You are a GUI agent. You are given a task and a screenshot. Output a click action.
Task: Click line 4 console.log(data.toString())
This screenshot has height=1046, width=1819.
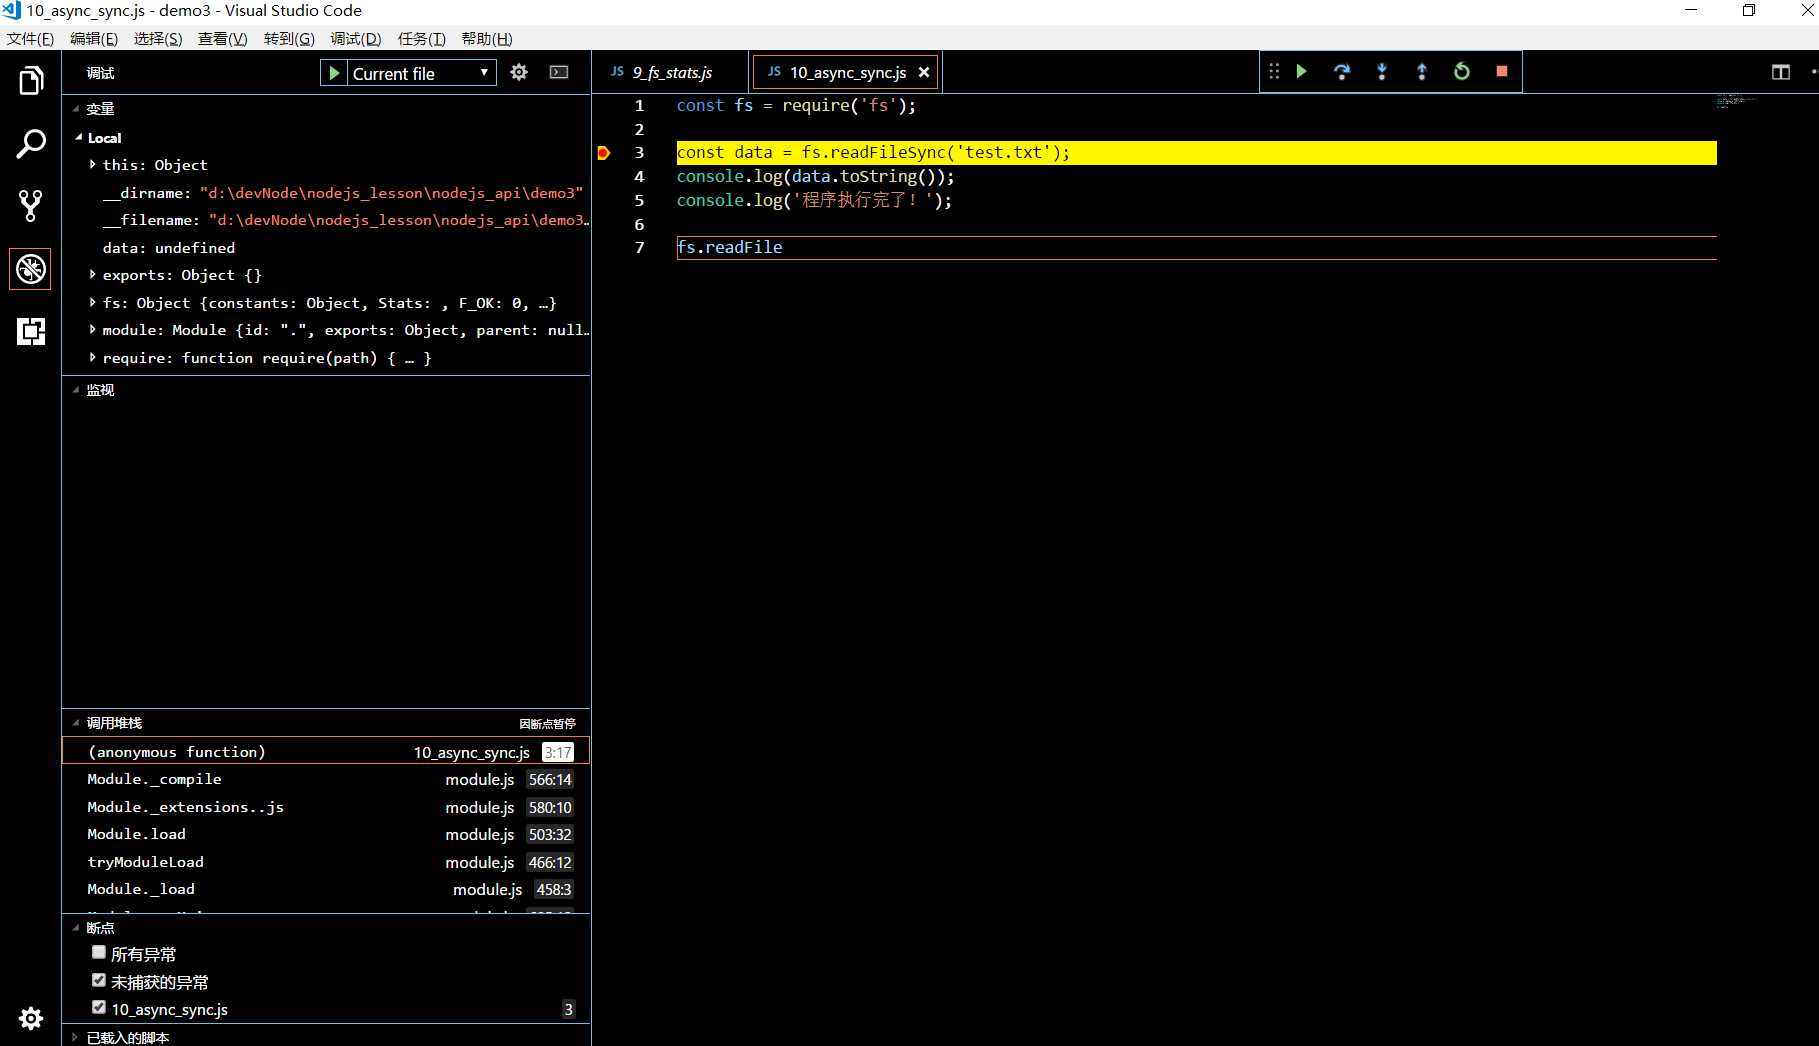coord(815,177)
